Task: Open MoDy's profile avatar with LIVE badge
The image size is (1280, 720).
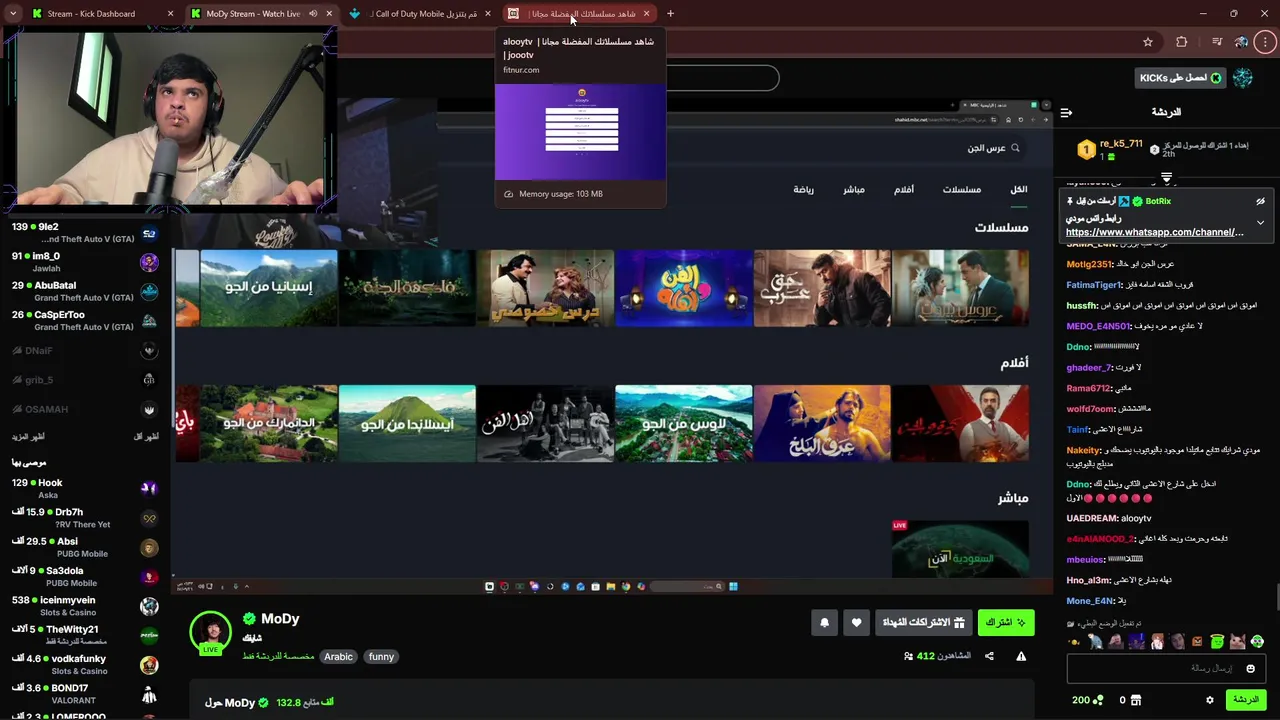Action: click(211, 632)
